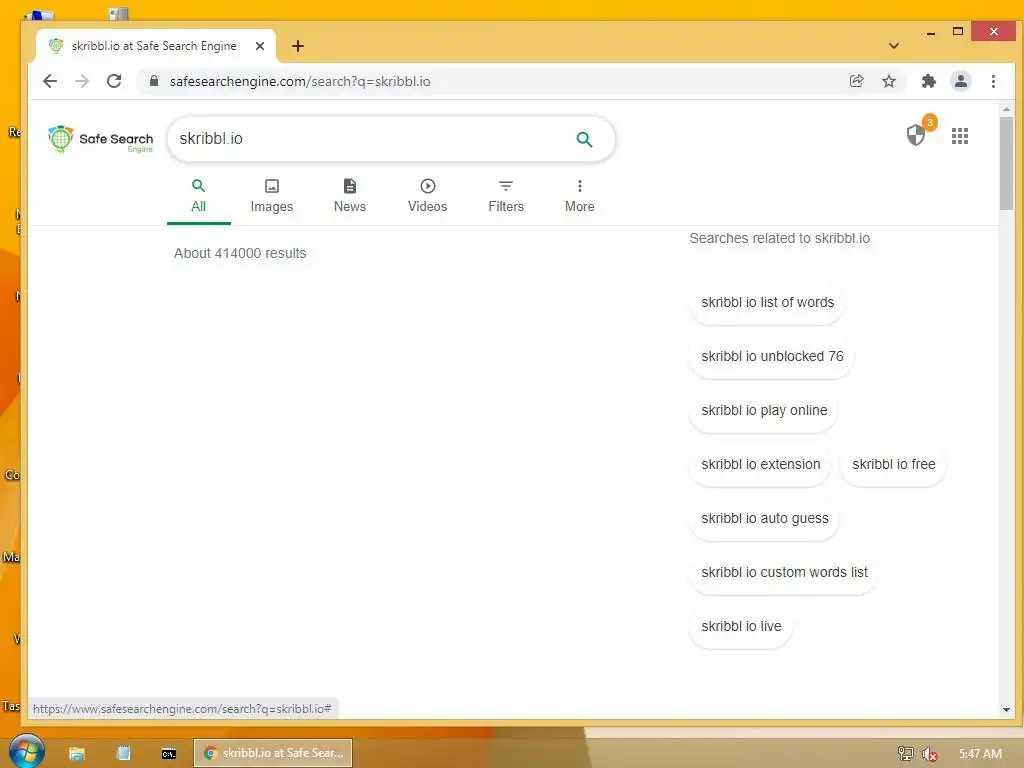Screen dimensions: 1024x768
Task: Click the address bar URL
Action: (x=300, y=81)
